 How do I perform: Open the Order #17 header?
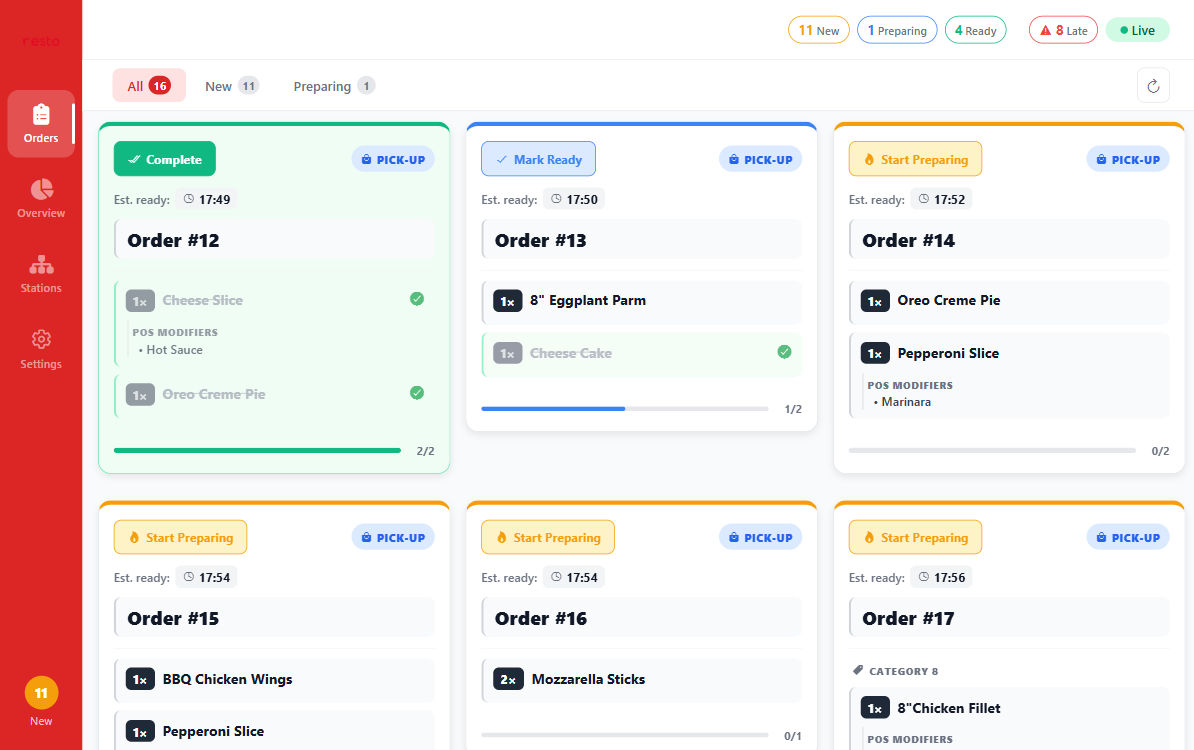(1009, 618)
